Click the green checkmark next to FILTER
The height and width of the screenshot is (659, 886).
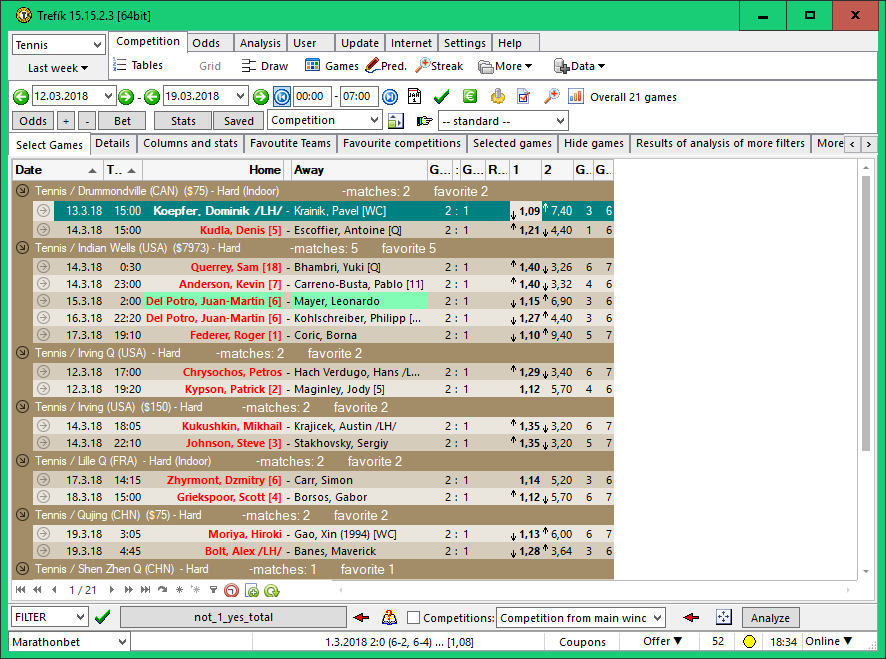102,617
